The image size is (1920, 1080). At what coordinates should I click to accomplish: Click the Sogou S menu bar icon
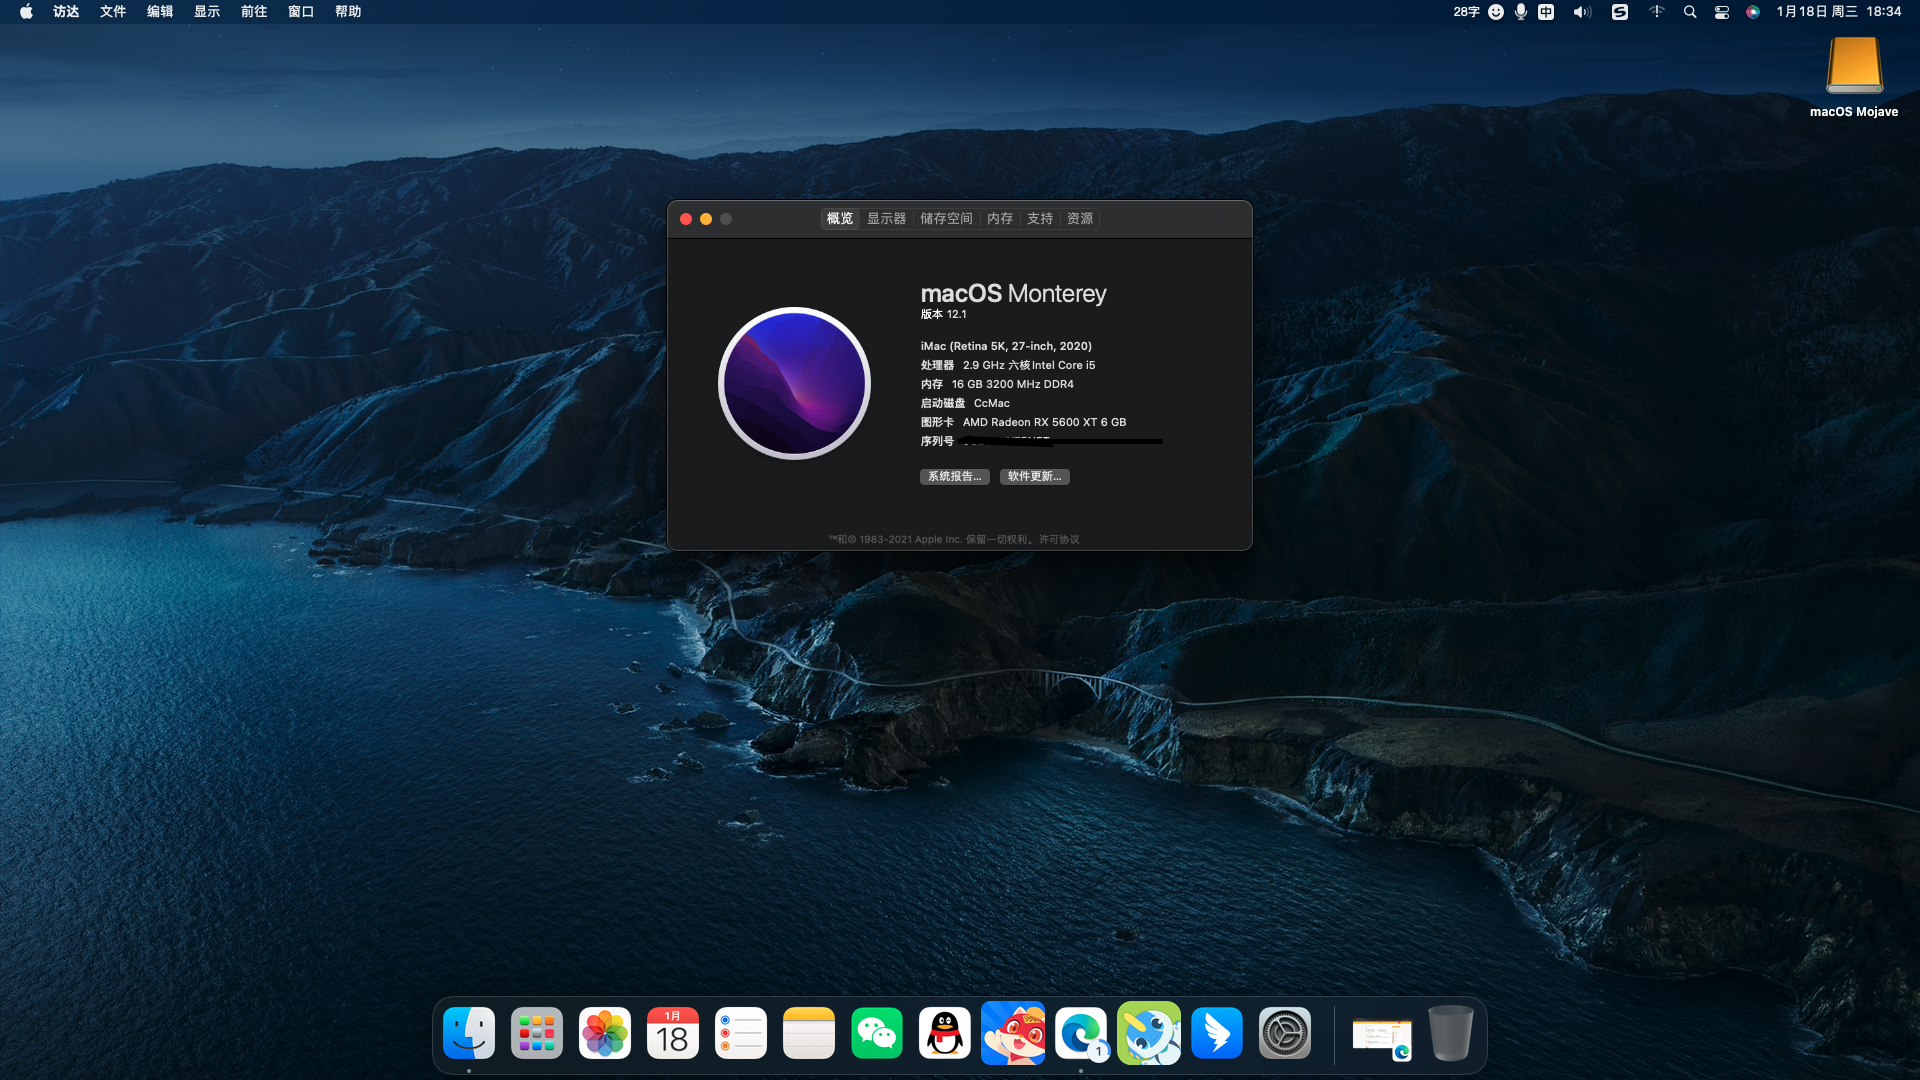(x=1620, y=12)
